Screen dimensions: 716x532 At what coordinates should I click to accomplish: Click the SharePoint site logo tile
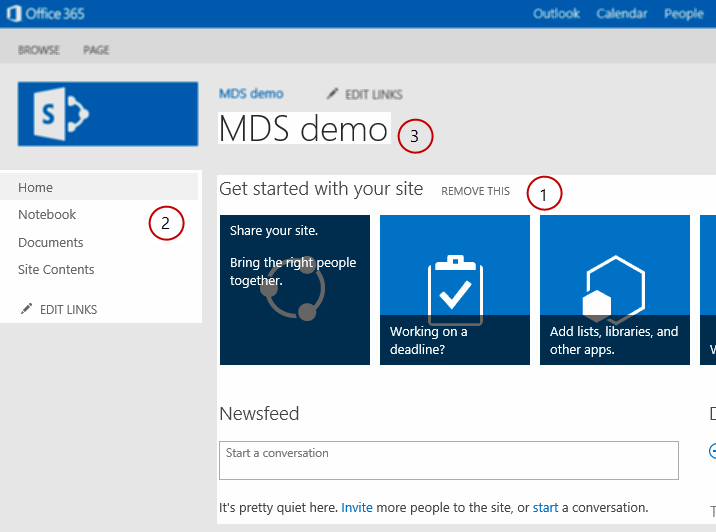click(108, 114)
